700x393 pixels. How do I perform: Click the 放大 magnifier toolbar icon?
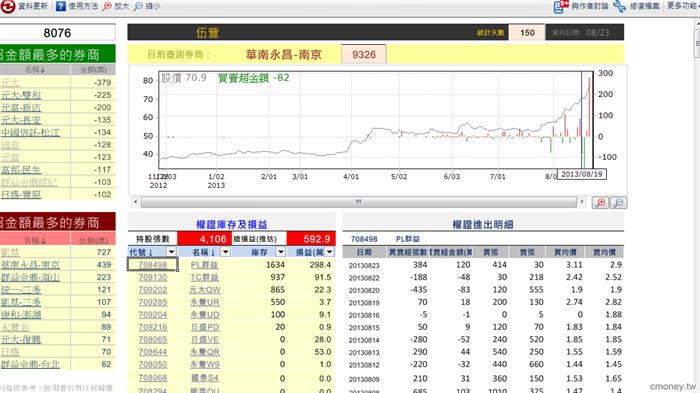point(108,6)
